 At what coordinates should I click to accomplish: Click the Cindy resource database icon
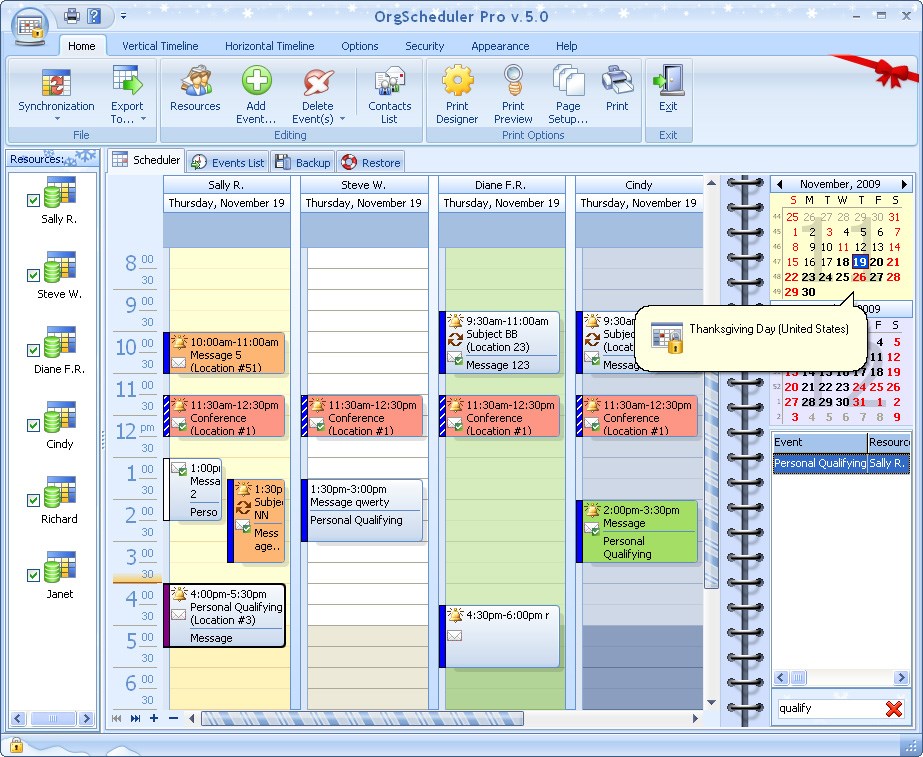pos(60,417)
